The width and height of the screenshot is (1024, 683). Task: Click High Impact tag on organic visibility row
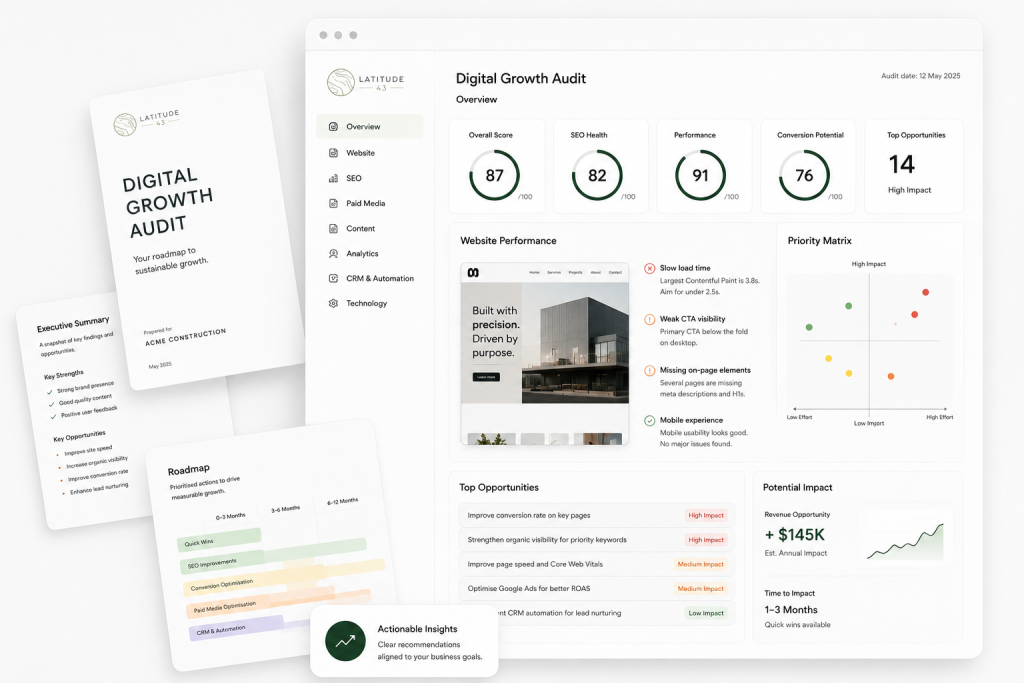(706, 540)
